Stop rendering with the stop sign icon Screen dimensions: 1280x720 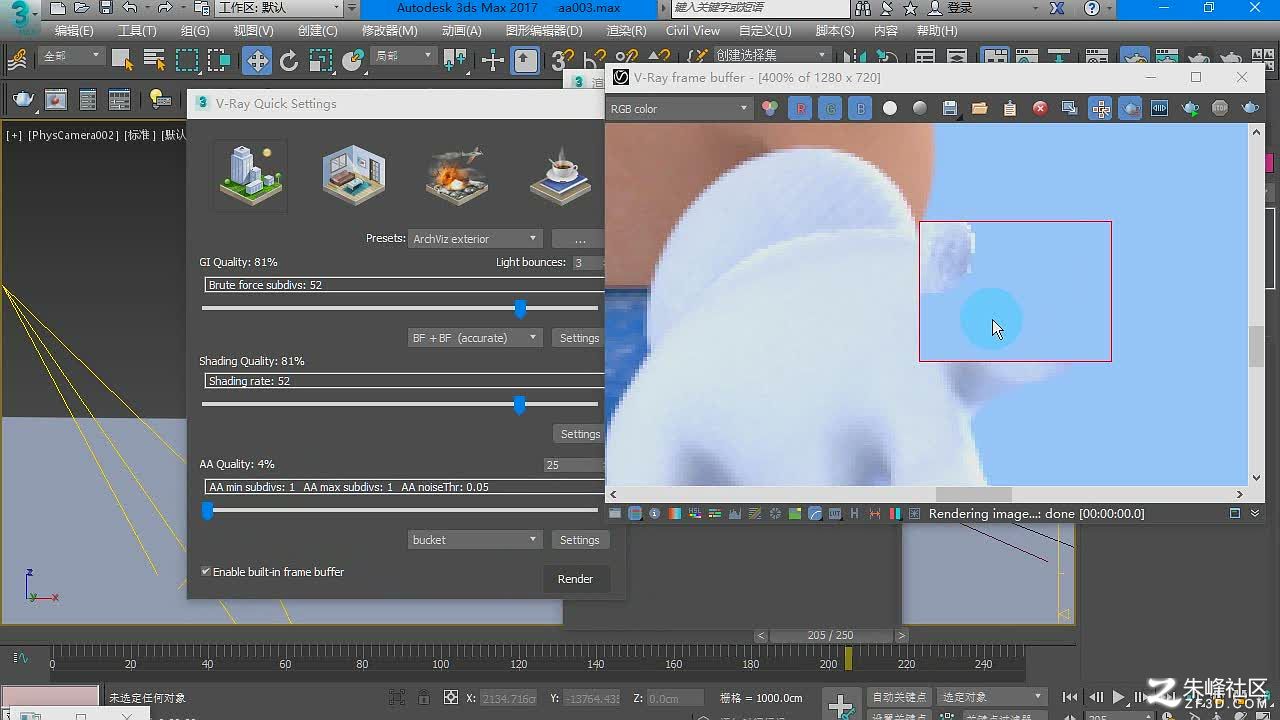pos(1220,108)
